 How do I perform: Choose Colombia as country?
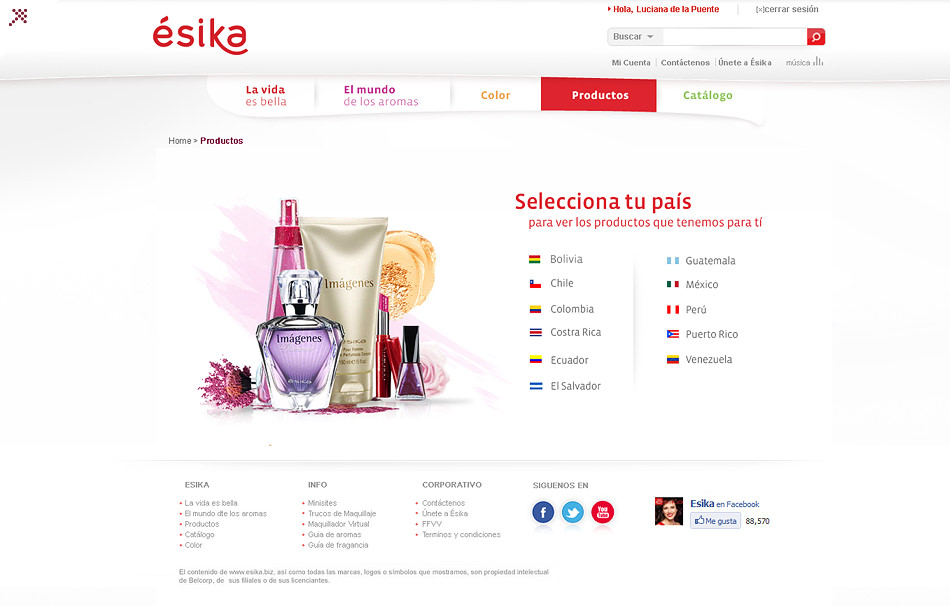point(572,309)
